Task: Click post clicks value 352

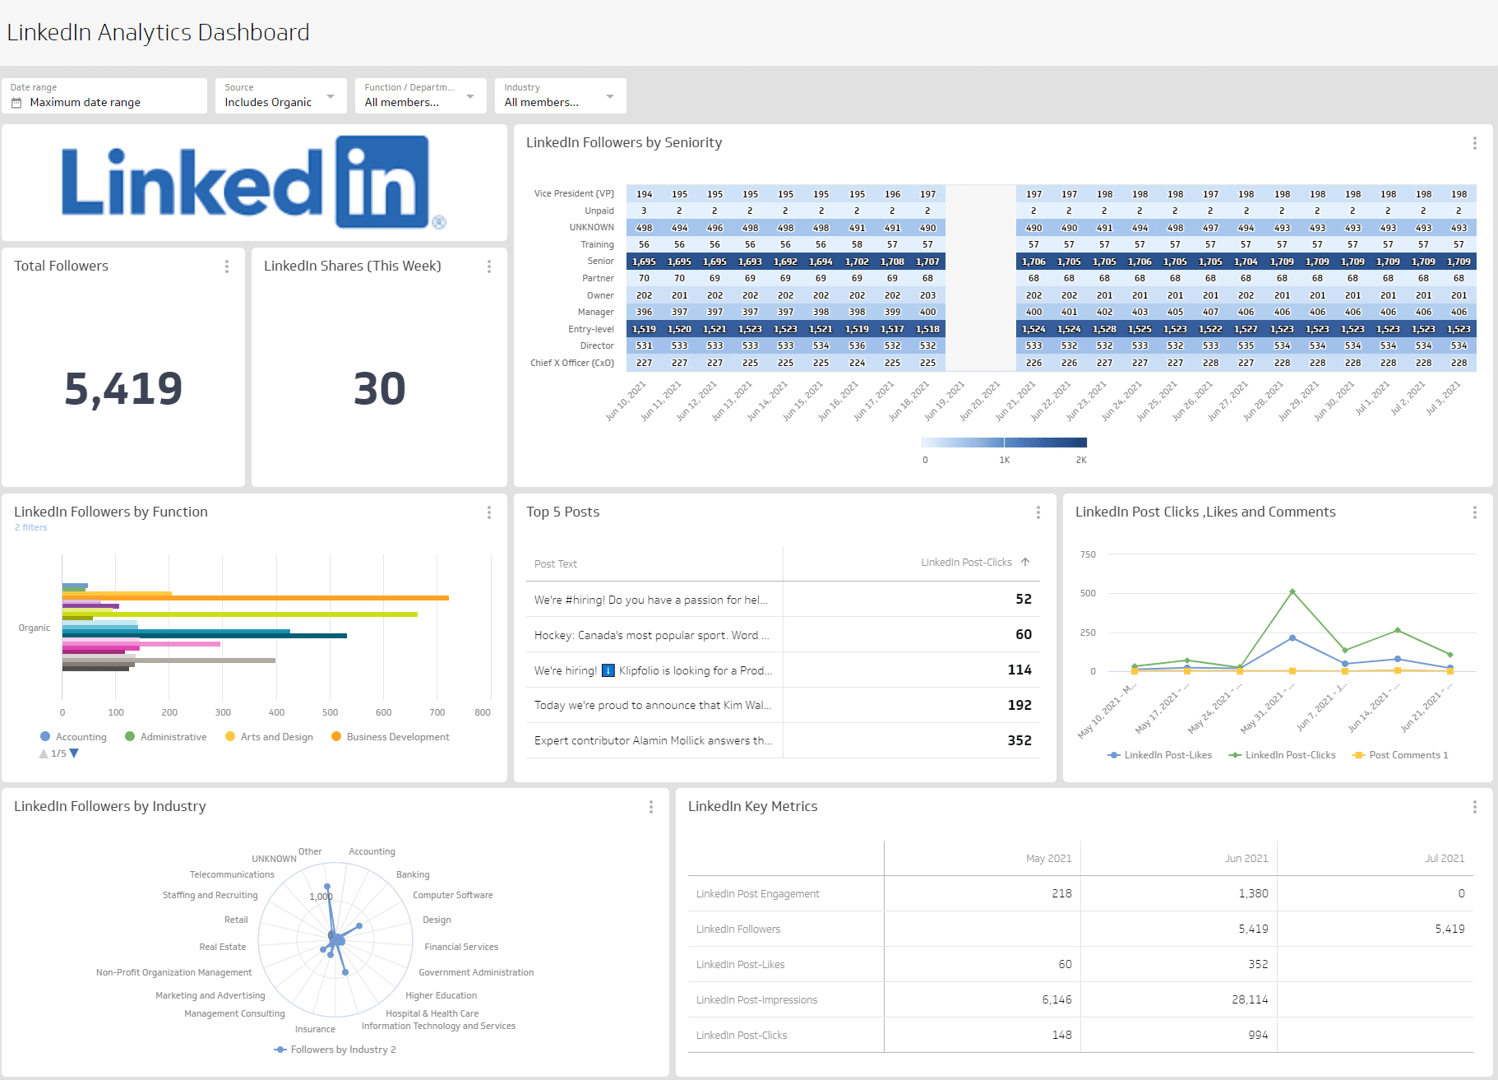Action: pyautogui.click(x=1019, y=741)
